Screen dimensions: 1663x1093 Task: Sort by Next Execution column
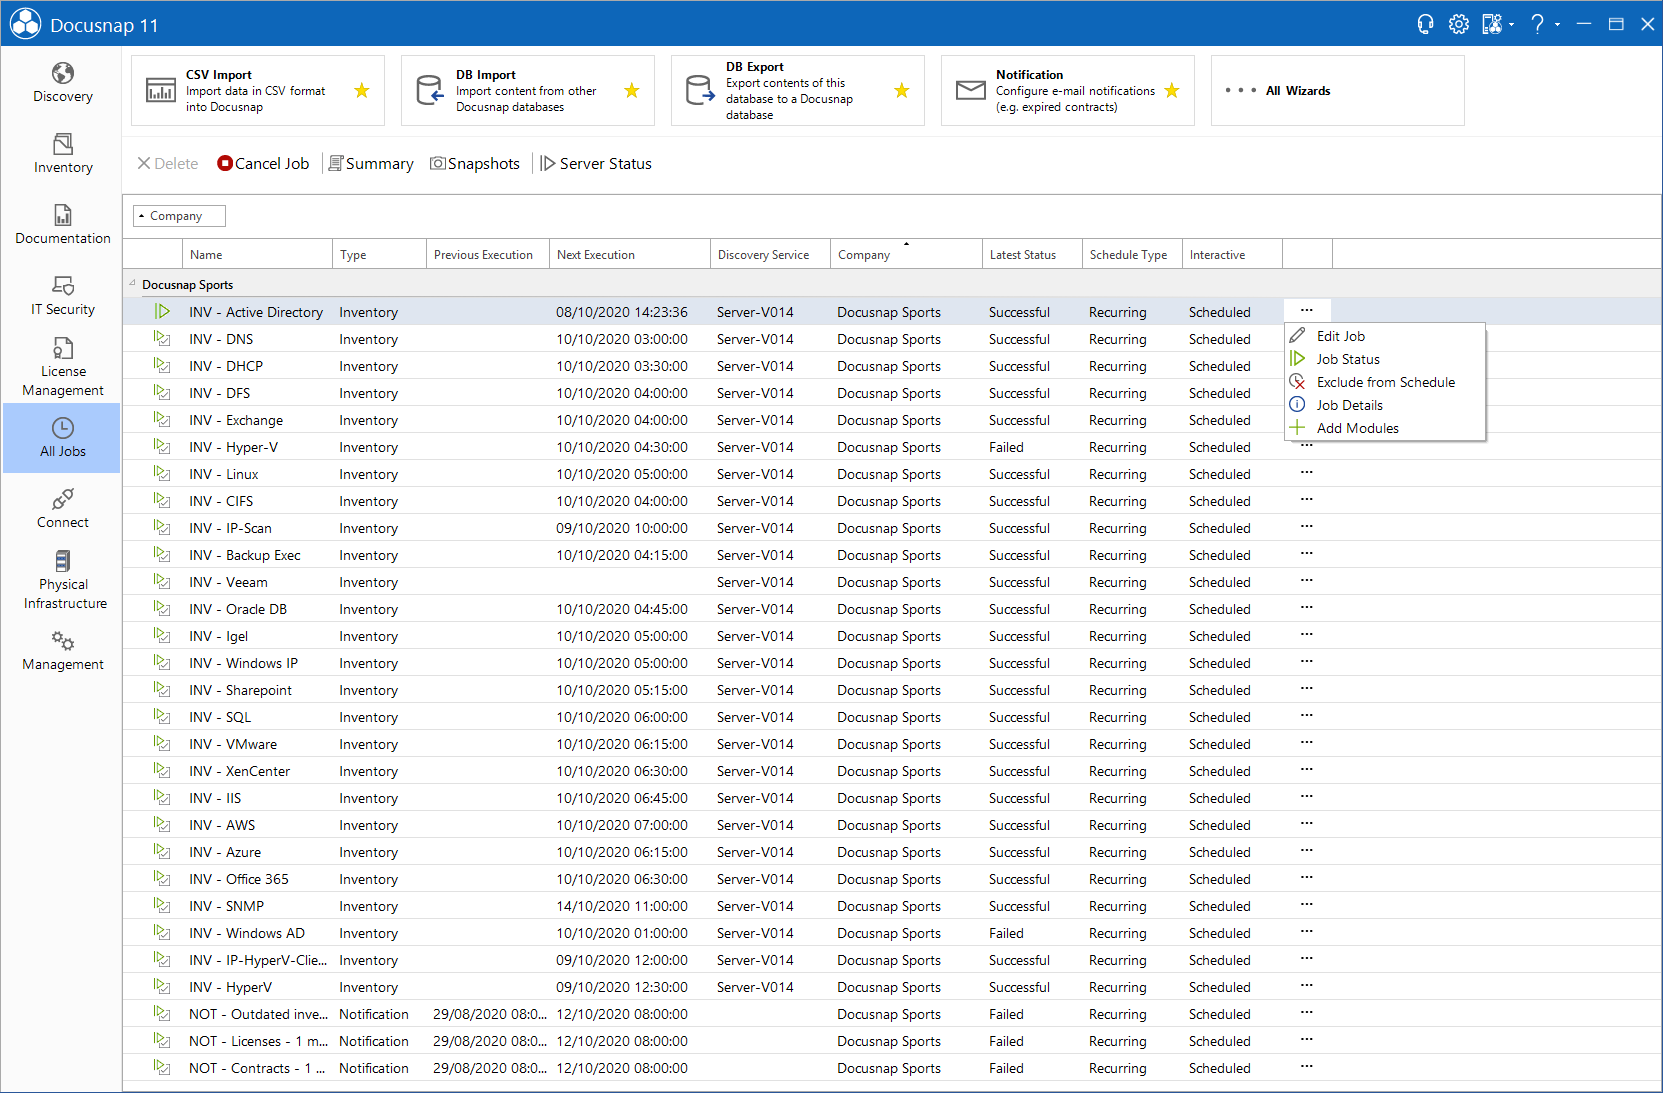(x=630, y=255)
